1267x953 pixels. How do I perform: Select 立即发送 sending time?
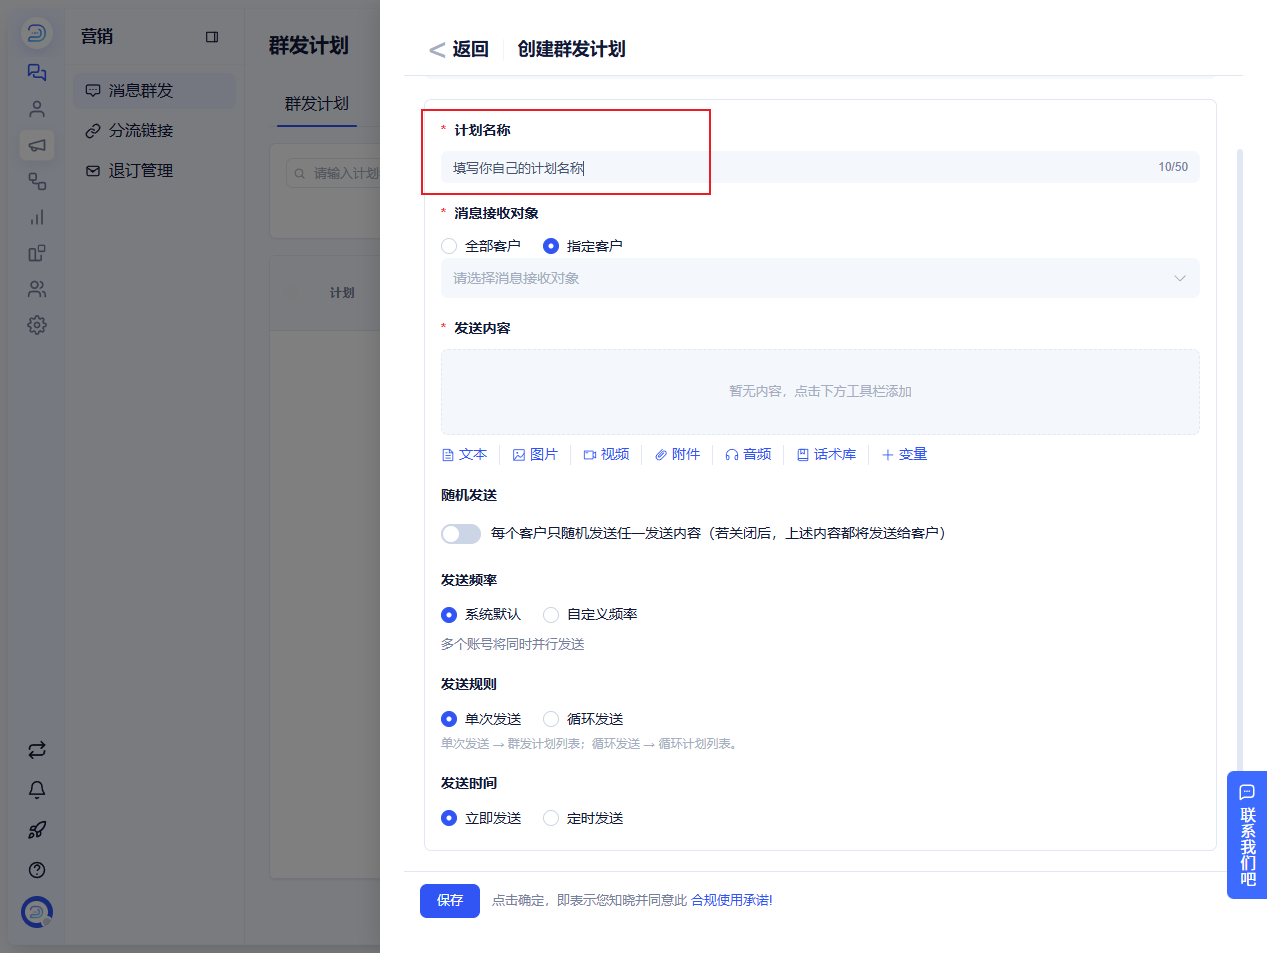pos(449,818)
